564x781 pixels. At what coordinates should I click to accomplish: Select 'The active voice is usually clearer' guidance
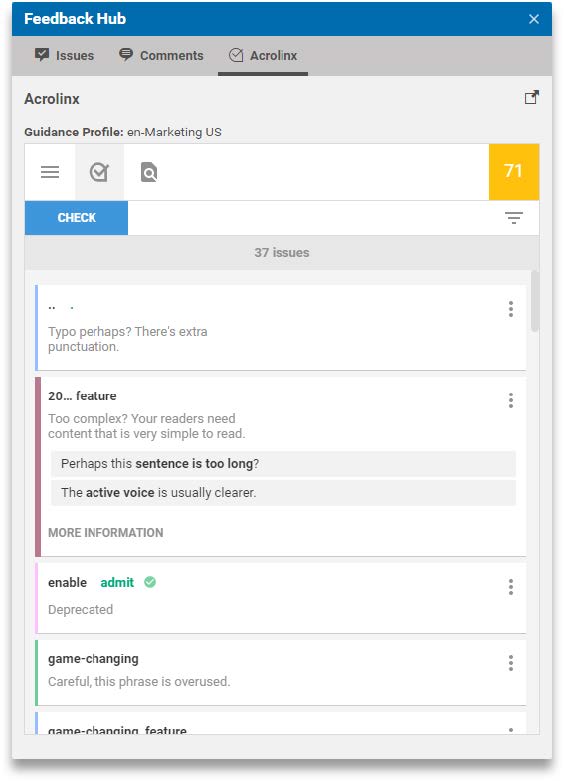tap(283, 493)
